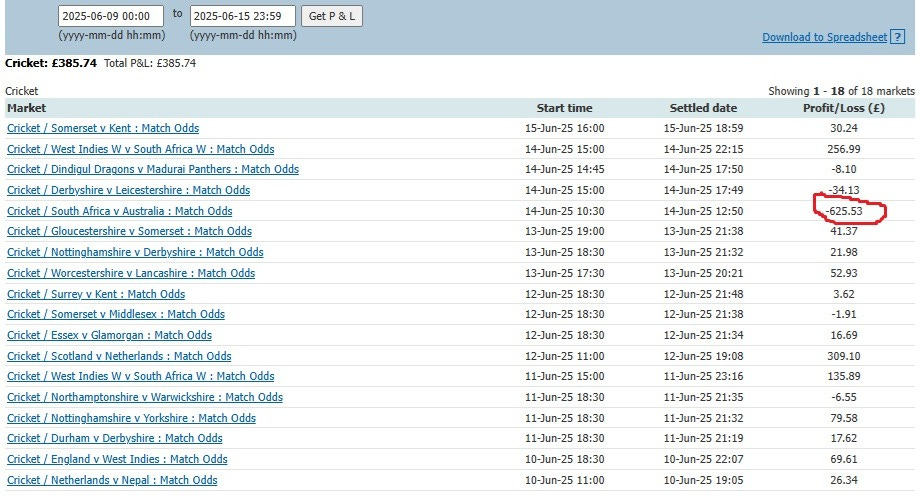This screenshot has height=497, width=921.
Task: Select the 256.99 profit value
Action: pos(844,149)
